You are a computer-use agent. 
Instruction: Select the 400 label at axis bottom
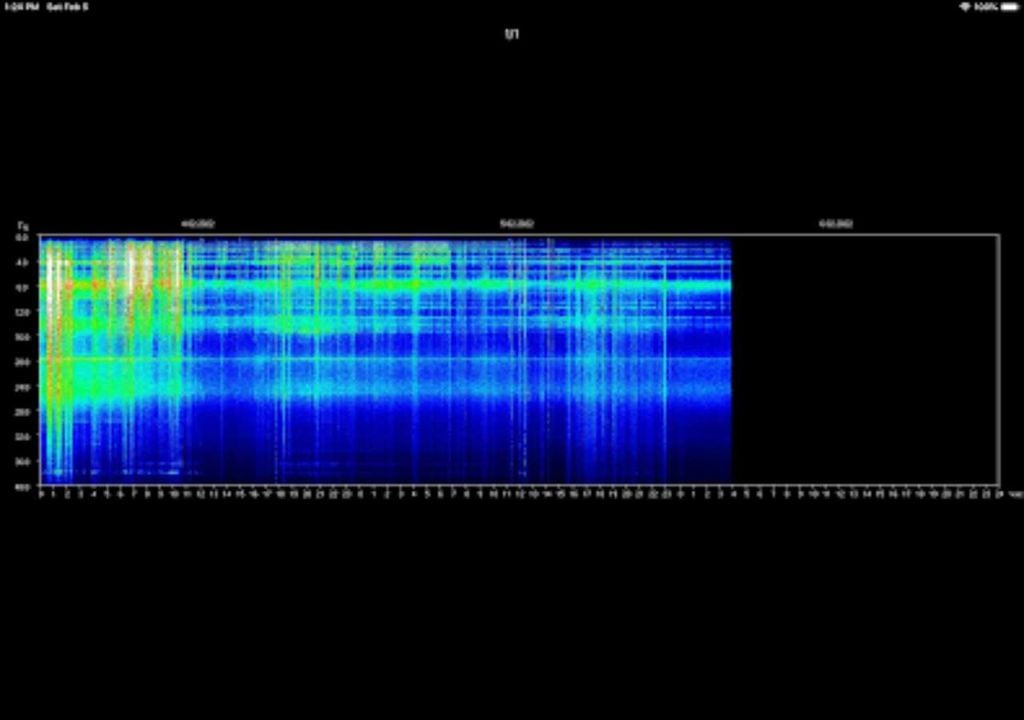21,487
